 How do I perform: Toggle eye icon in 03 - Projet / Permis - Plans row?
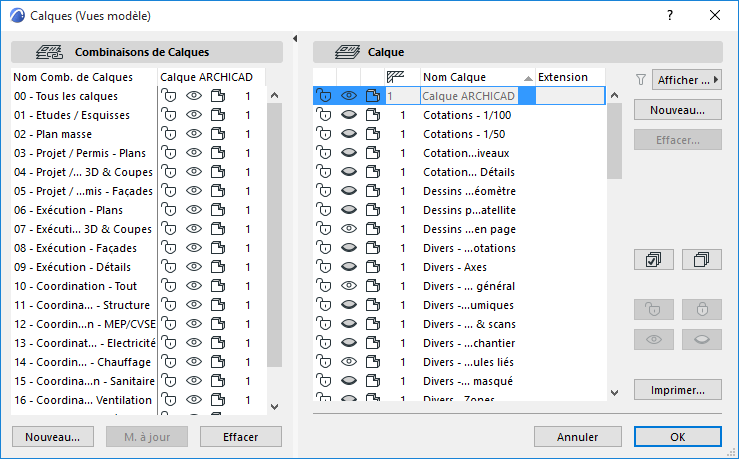[x=194, y=153]
